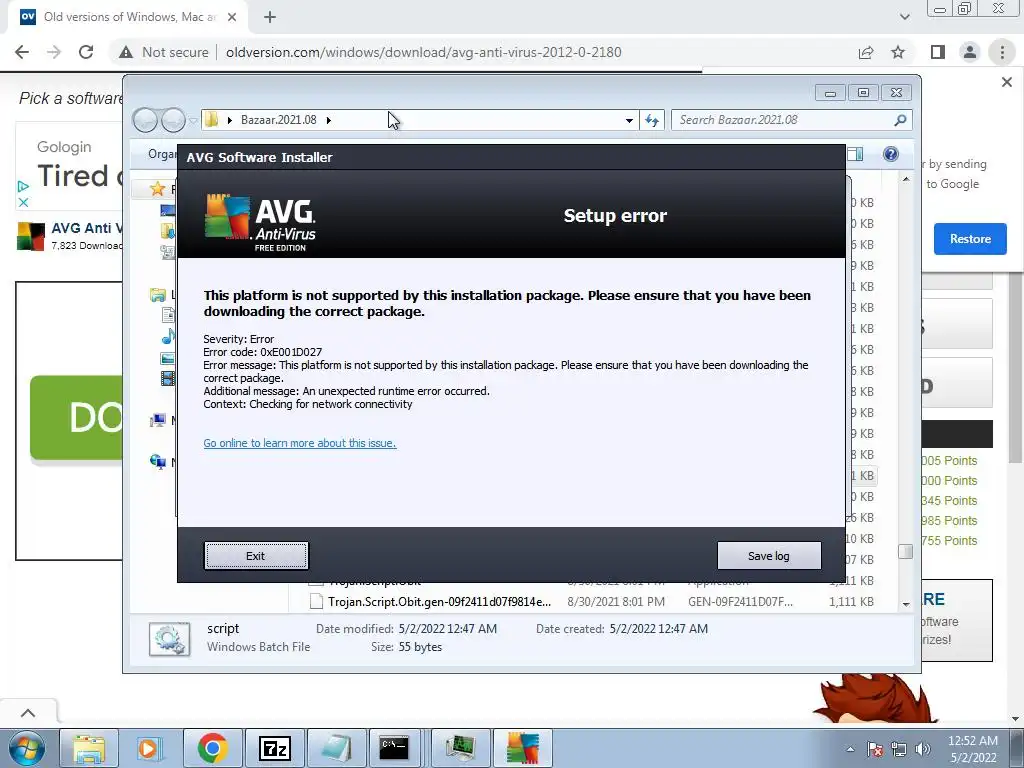
Task: Open Chrome three-dot menu
Action: [1002, 52]
